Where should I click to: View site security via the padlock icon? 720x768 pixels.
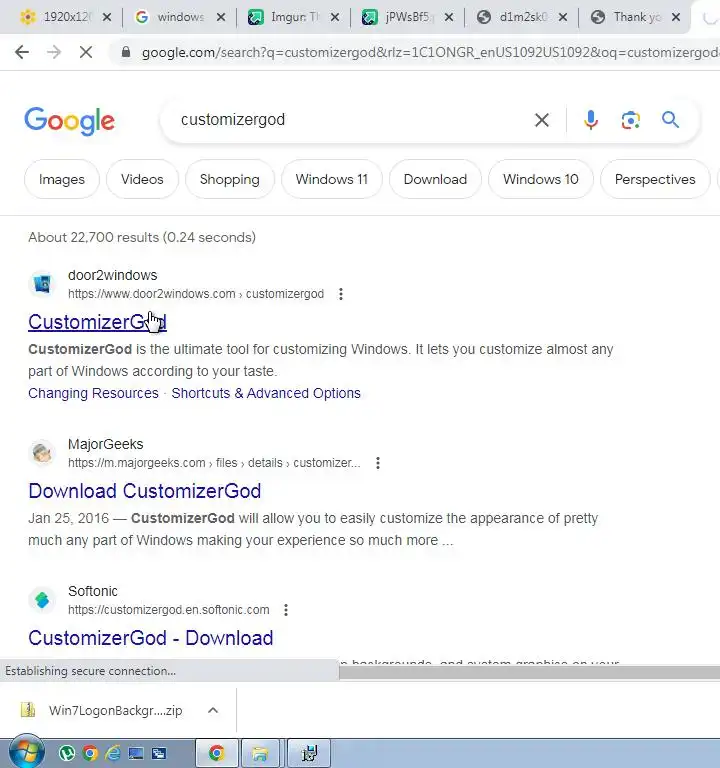[x=126, y=52]
